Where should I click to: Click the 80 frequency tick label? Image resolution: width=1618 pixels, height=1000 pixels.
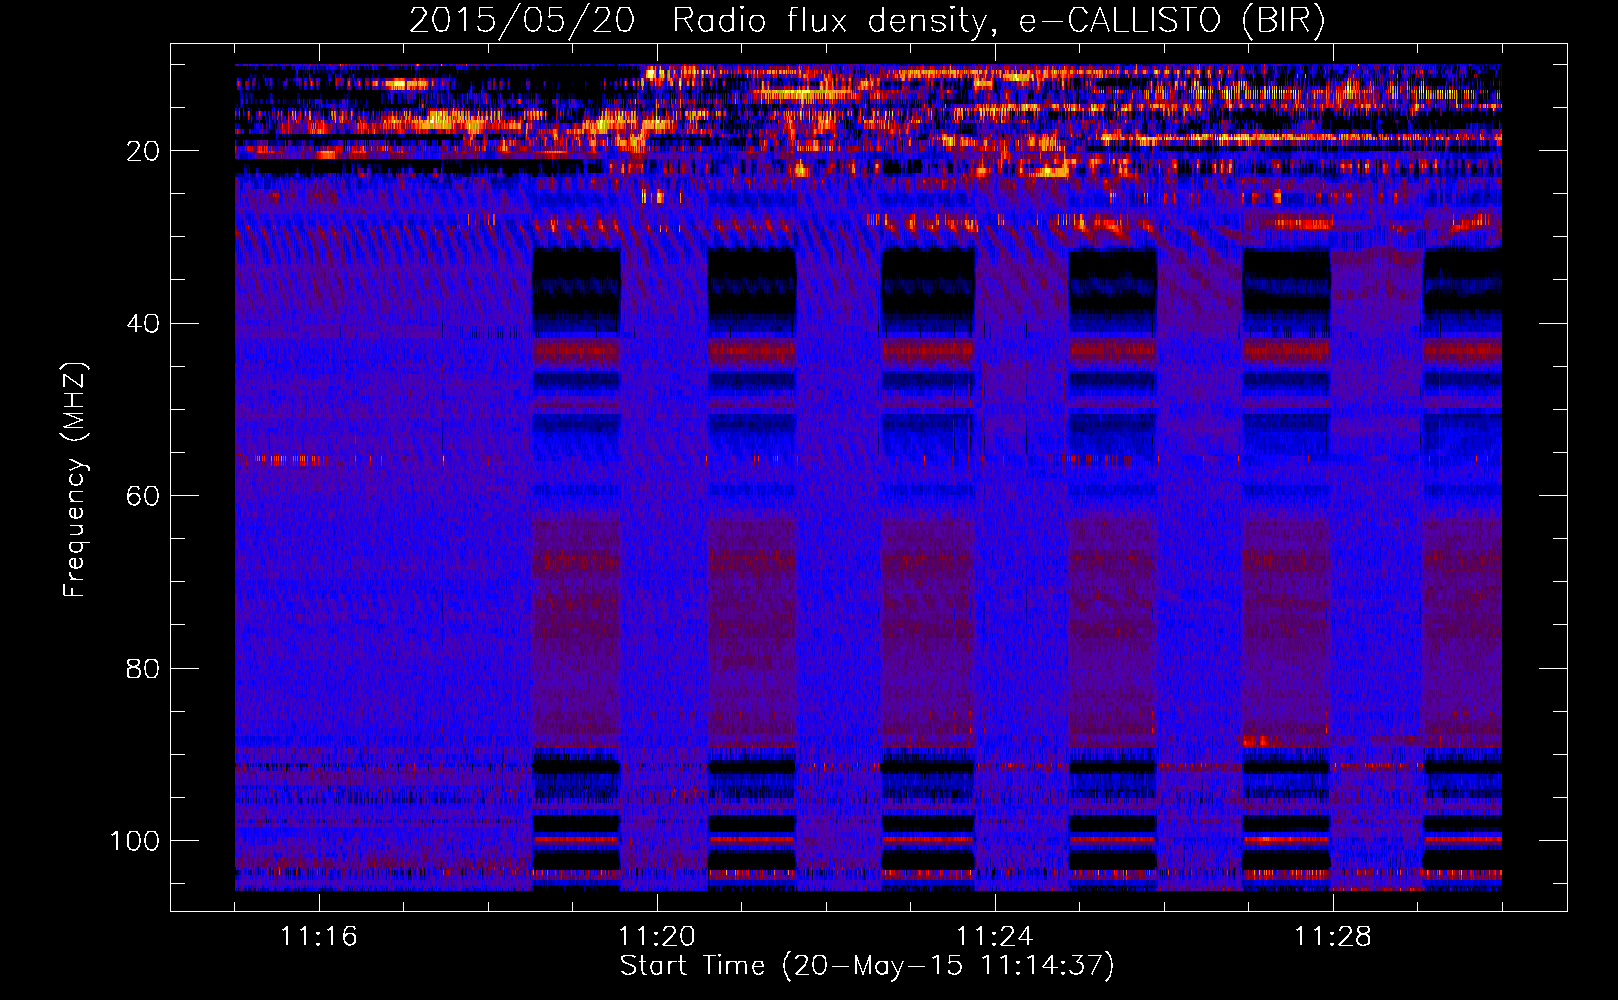tap(143, 668)
